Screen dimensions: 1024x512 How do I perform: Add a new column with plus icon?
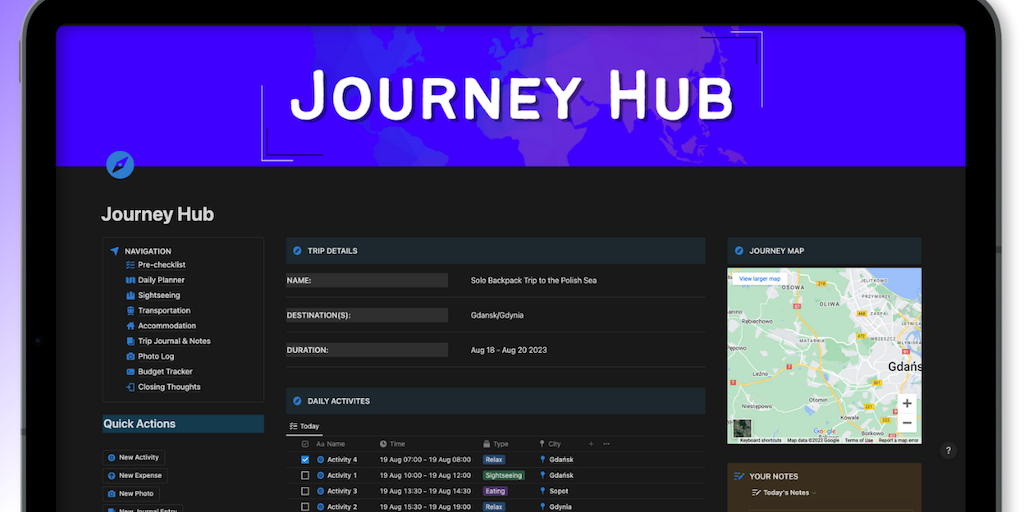click(591, 443)
